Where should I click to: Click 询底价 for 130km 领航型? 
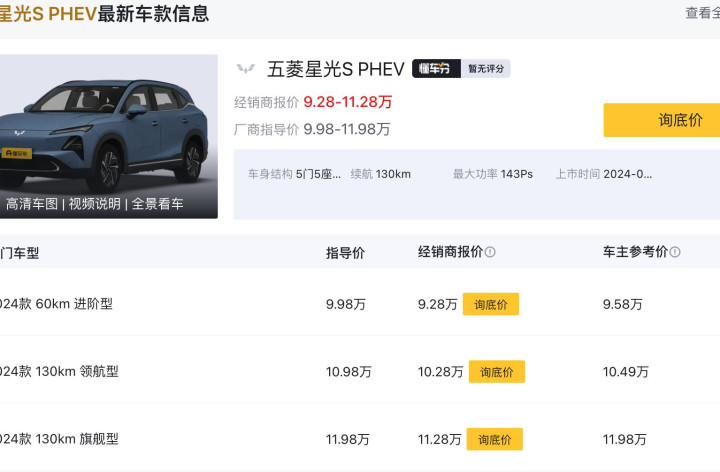[497, 371]
